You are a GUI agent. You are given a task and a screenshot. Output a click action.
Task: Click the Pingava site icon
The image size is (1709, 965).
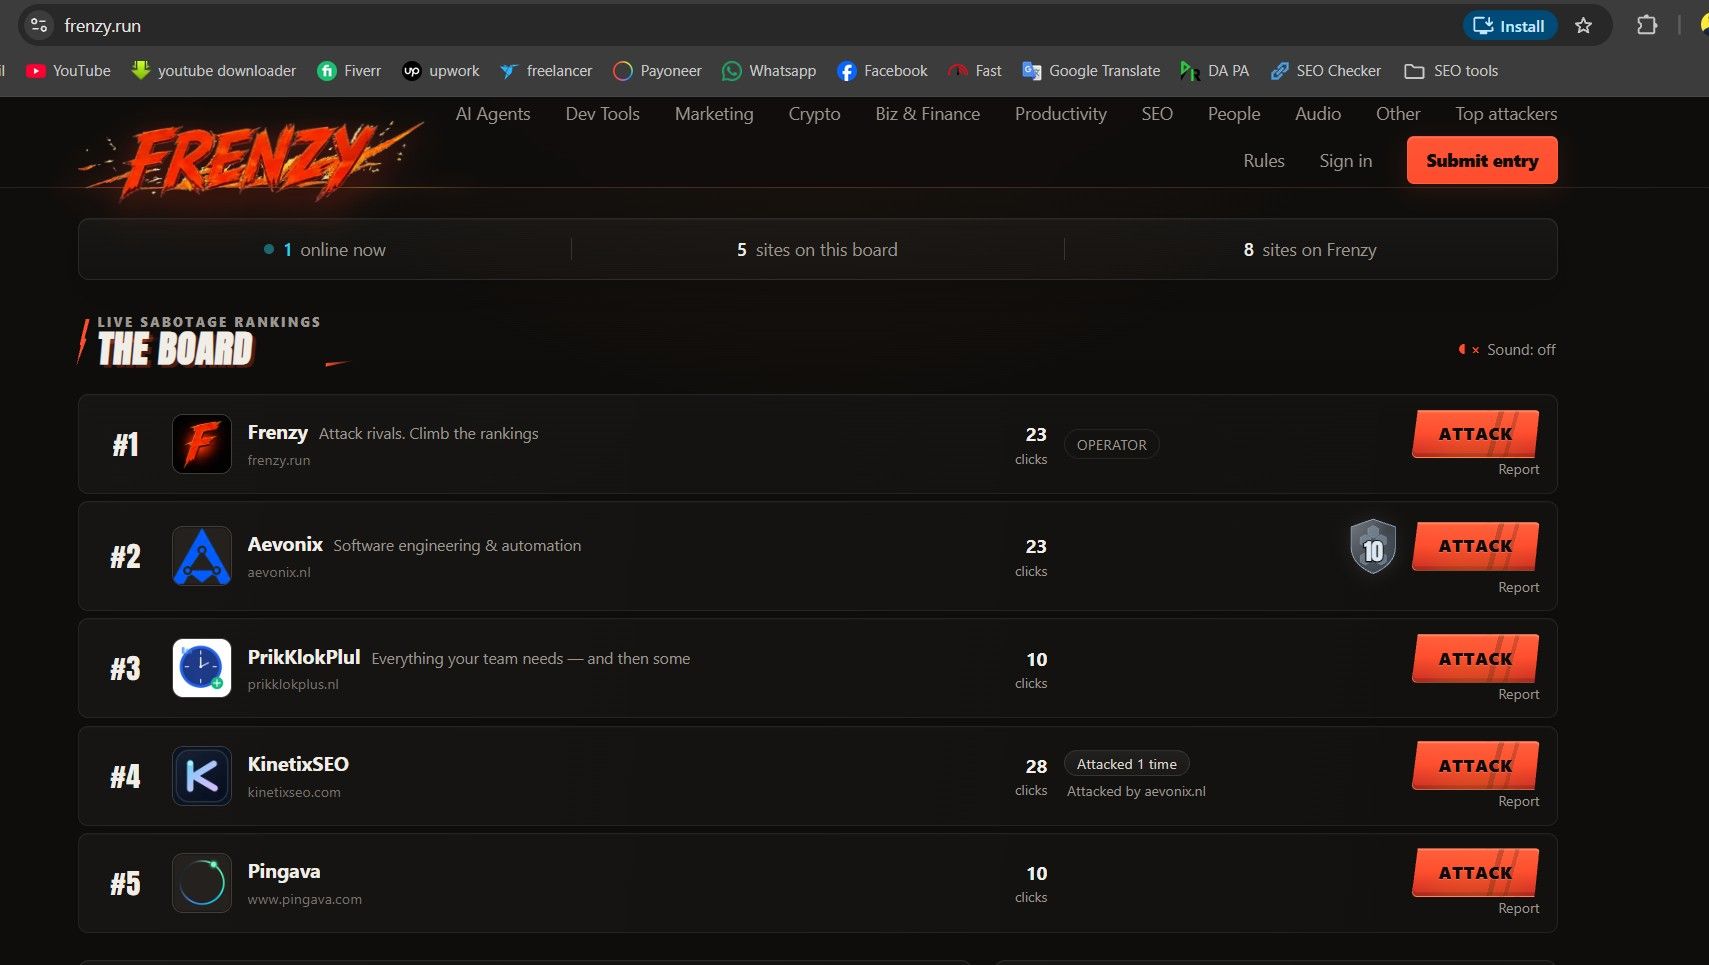(202, 883)
